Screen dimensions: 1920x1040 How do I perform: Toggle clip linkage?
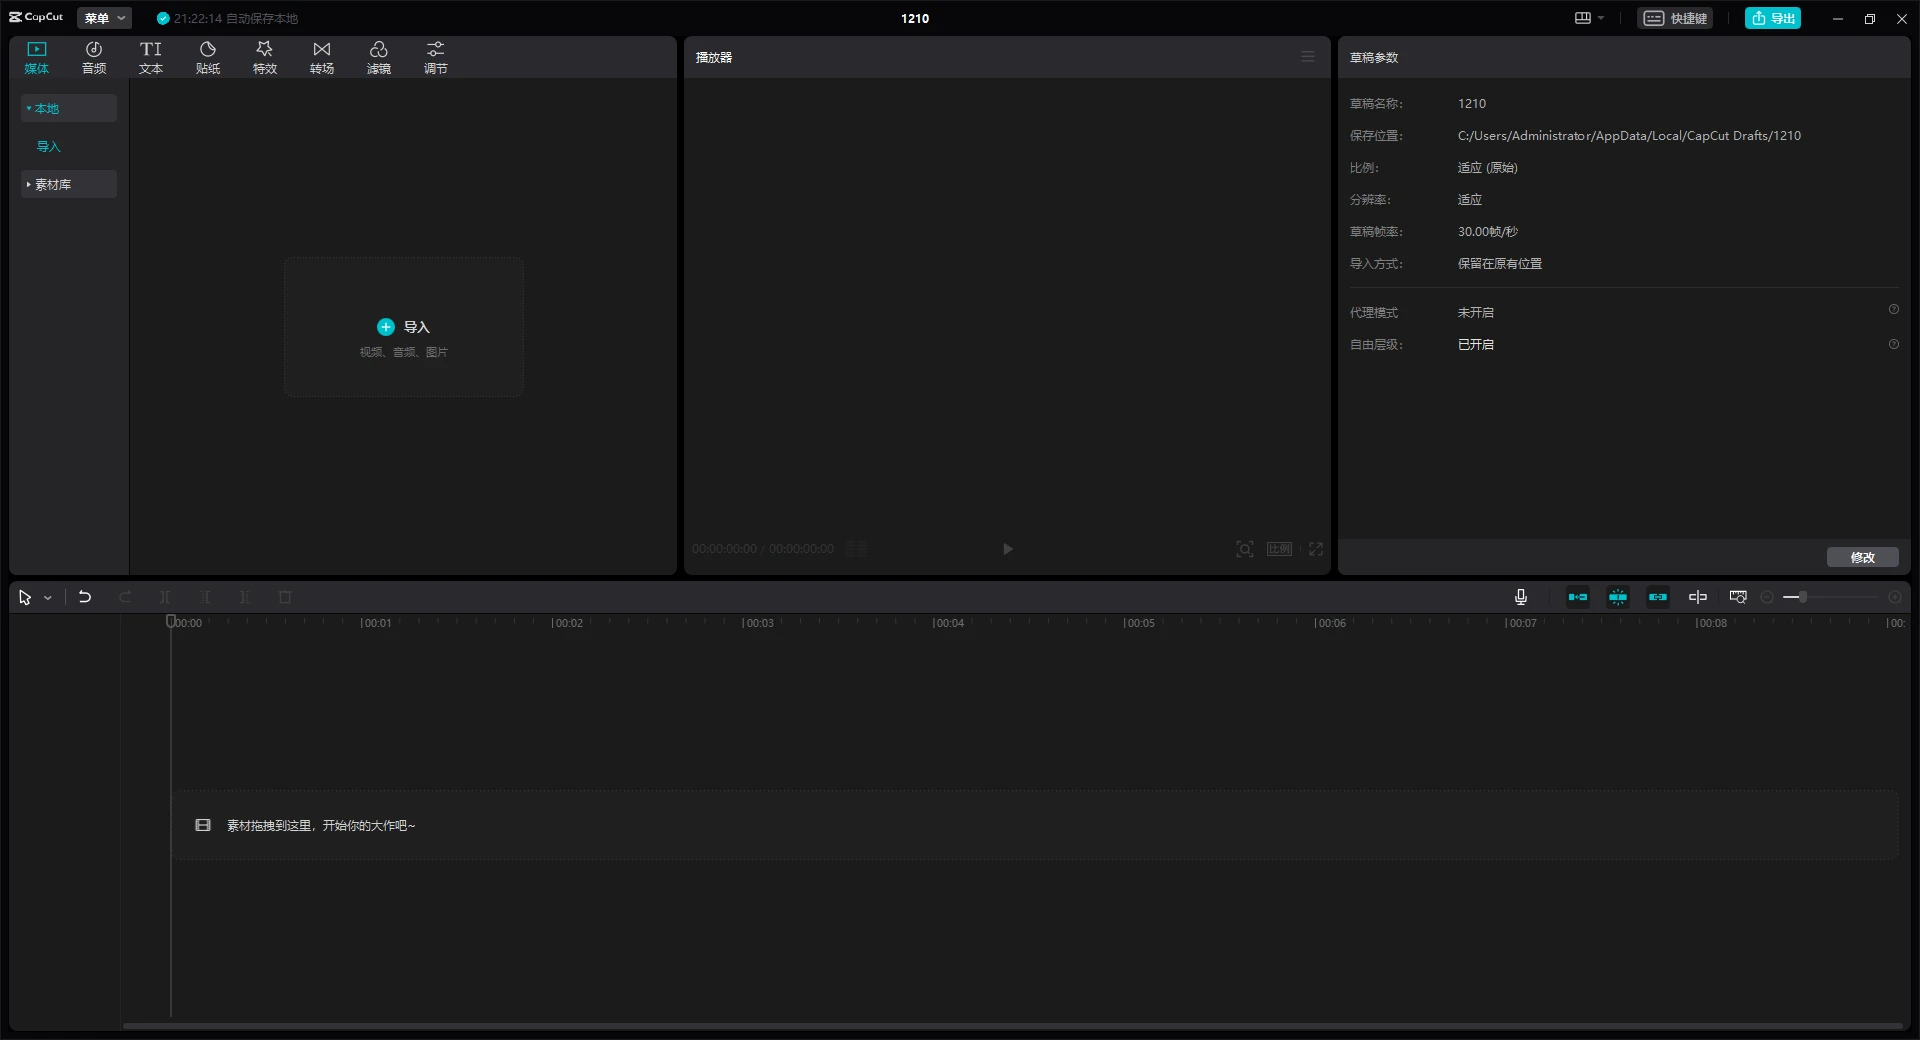click(x=1658, y=597)
